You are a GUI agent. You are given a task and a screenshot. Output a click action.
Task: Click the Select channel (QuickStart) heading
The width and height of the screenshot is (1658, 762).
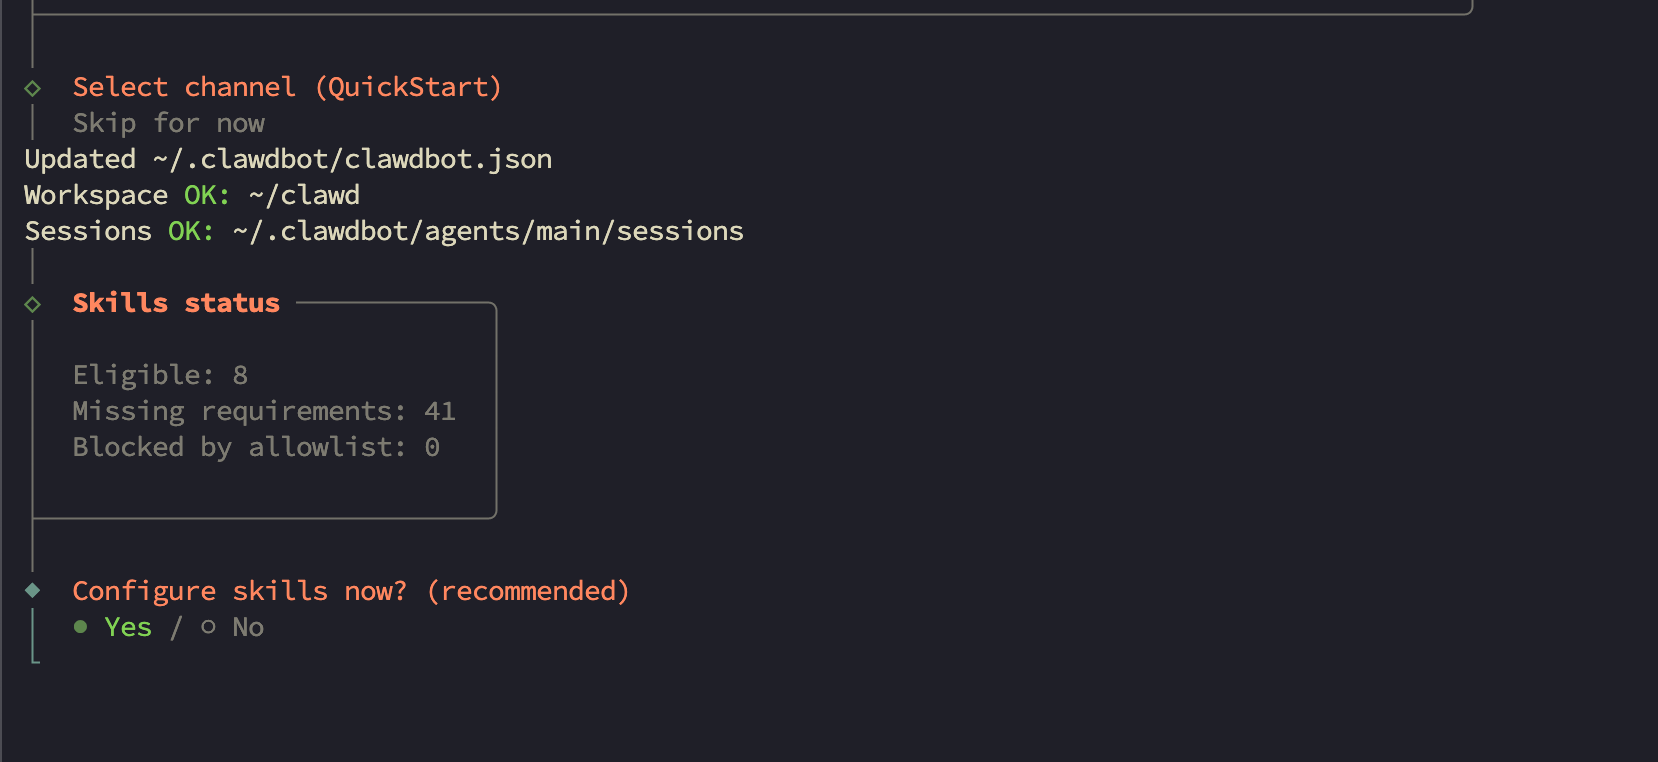pyautogui.click(x=287, y=87)
